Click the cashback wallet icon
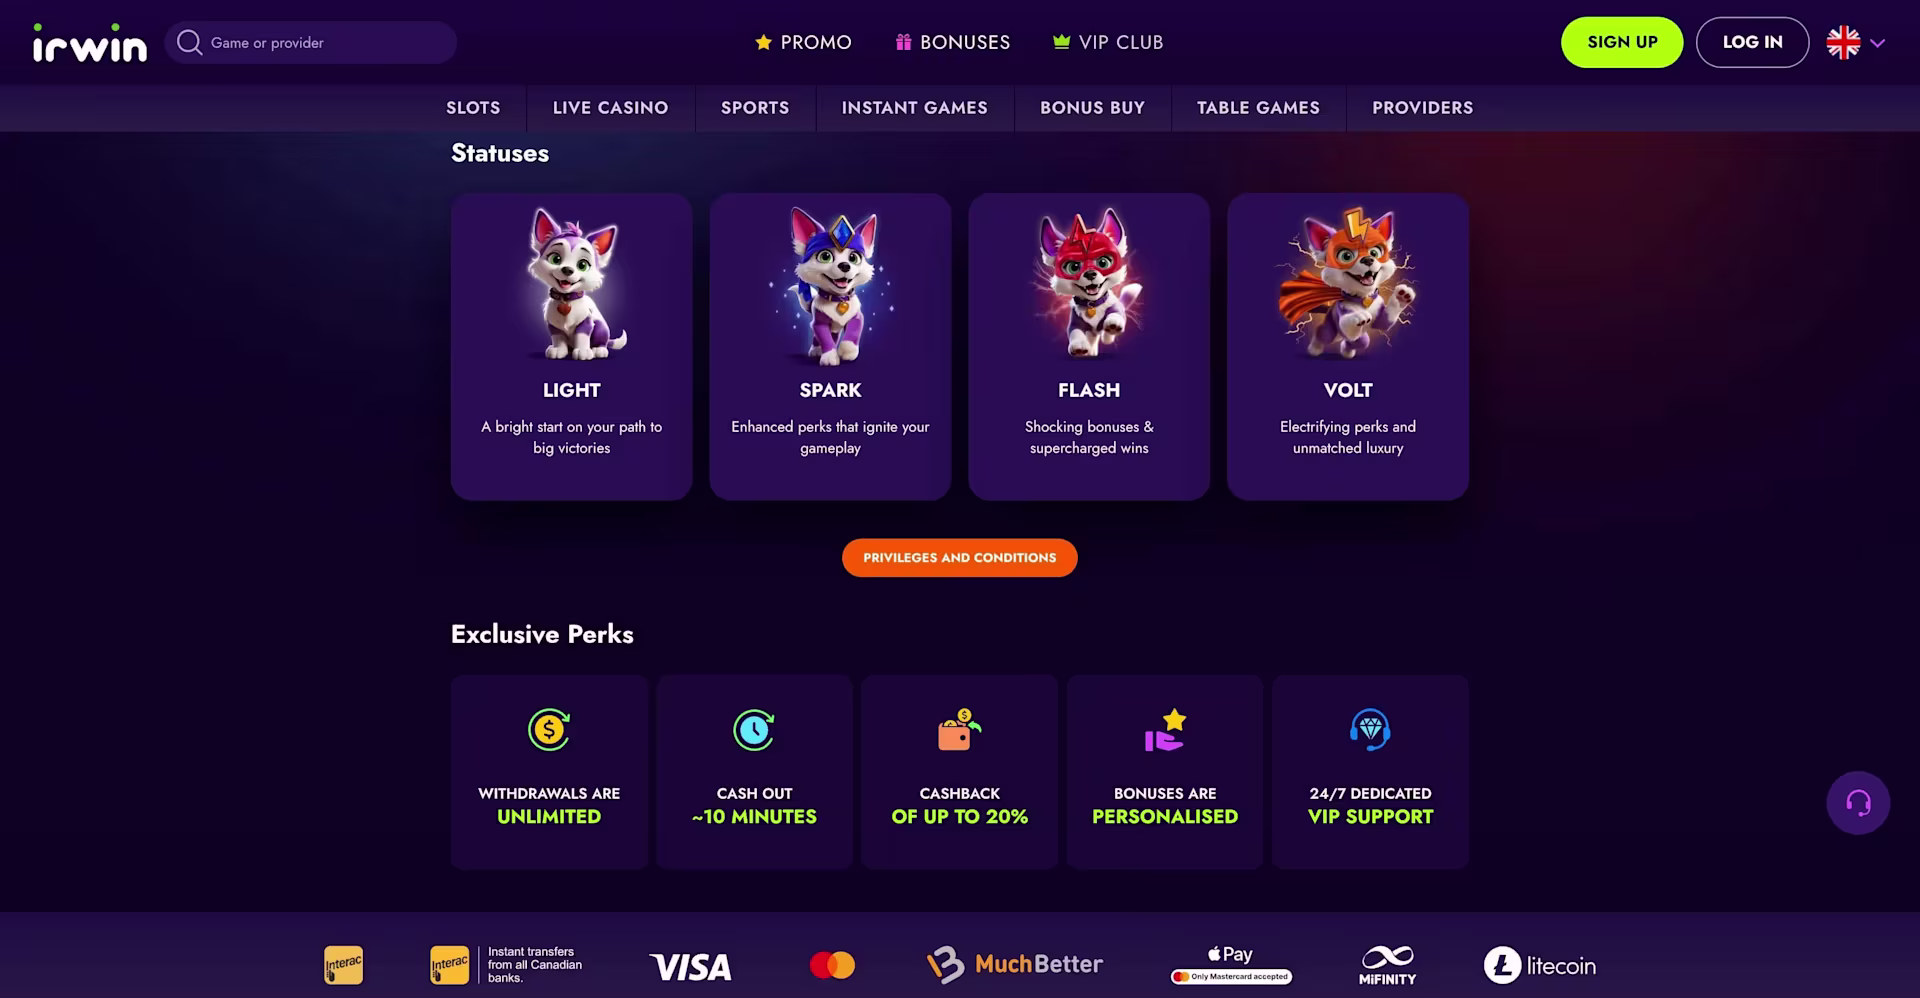Screen dimensions: 1920x998 click(x=959, y=729)
